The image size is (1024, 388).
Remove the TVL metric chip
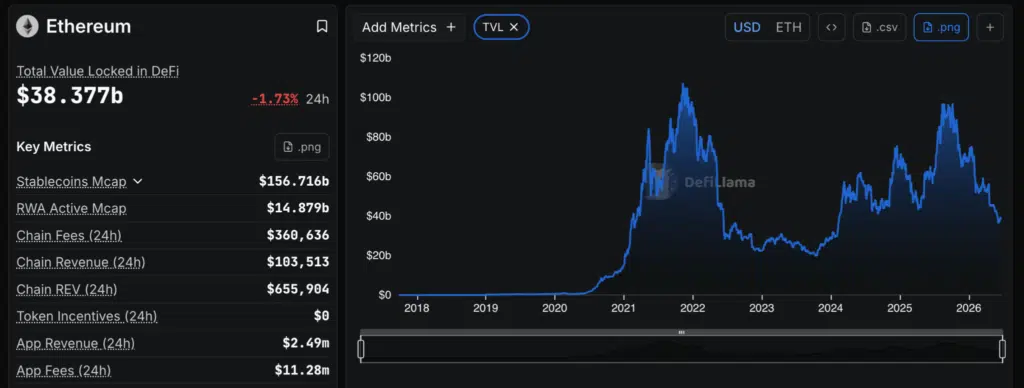514,27
